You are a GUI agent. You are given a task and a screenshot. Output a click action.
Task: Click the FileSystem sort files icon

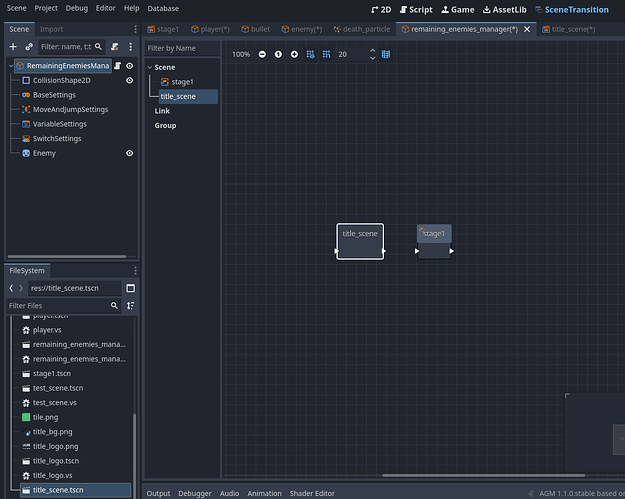tap(130, 305)
